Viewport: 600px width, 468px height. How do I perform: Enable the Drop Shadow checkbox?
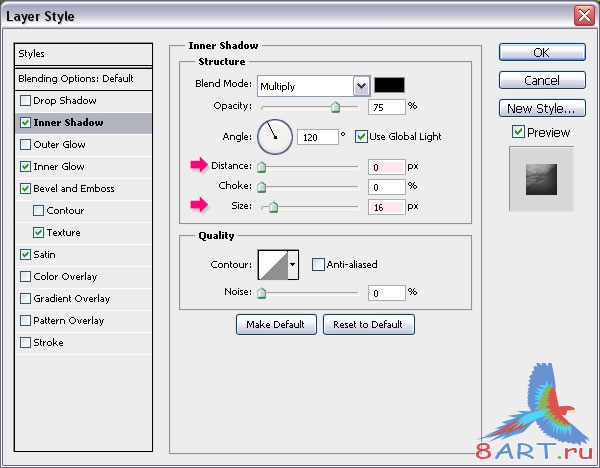coord(25,101)
